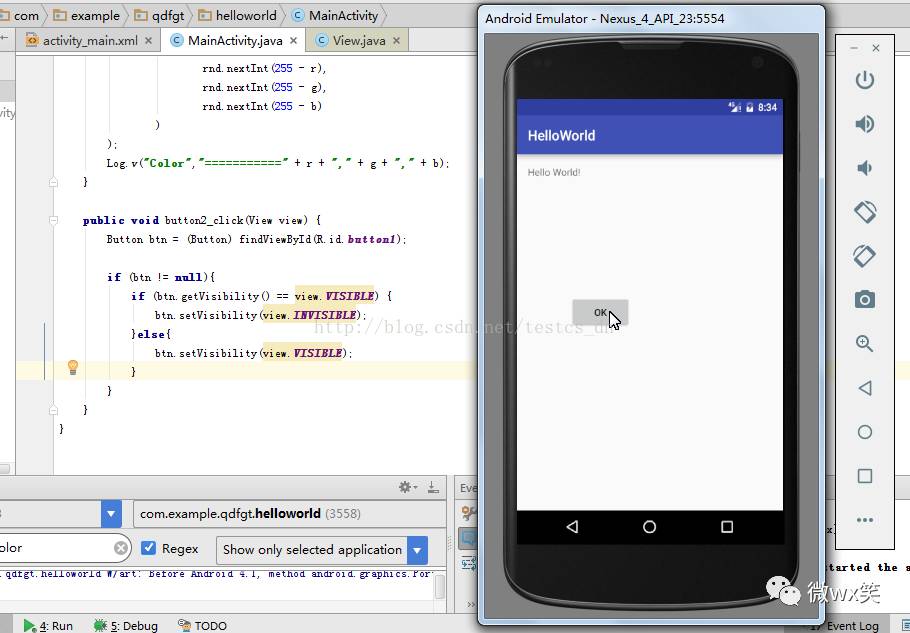
Task: Close the activity_main.xml tab
Action: (x=148, y=41)
